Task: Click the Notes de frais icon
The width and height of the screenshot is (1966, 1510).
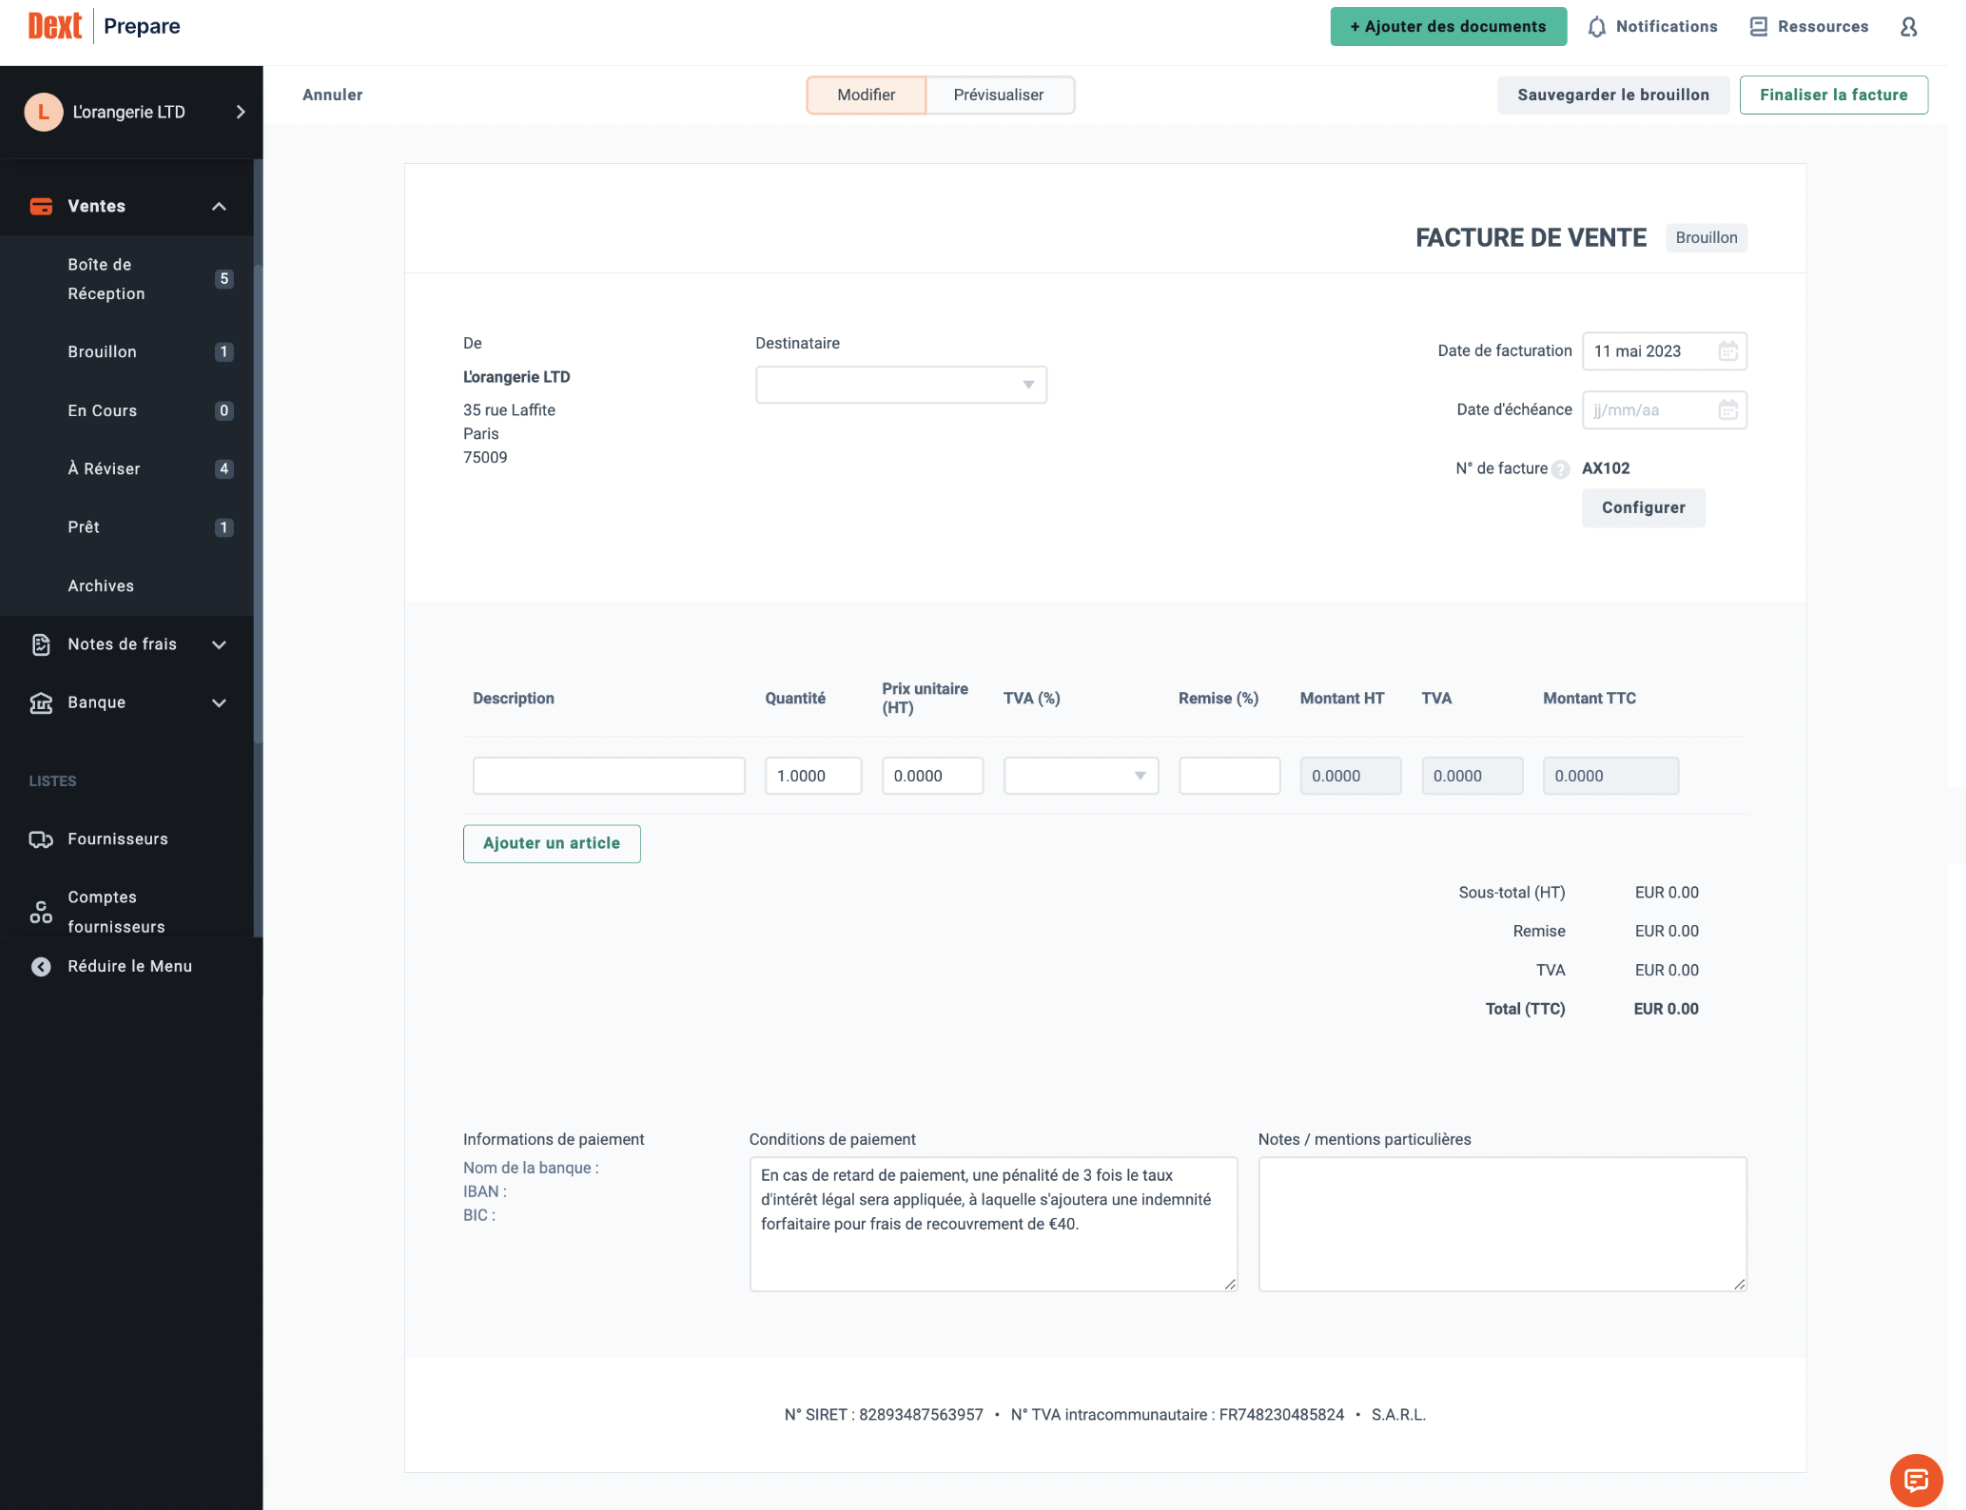Action: 41,645
